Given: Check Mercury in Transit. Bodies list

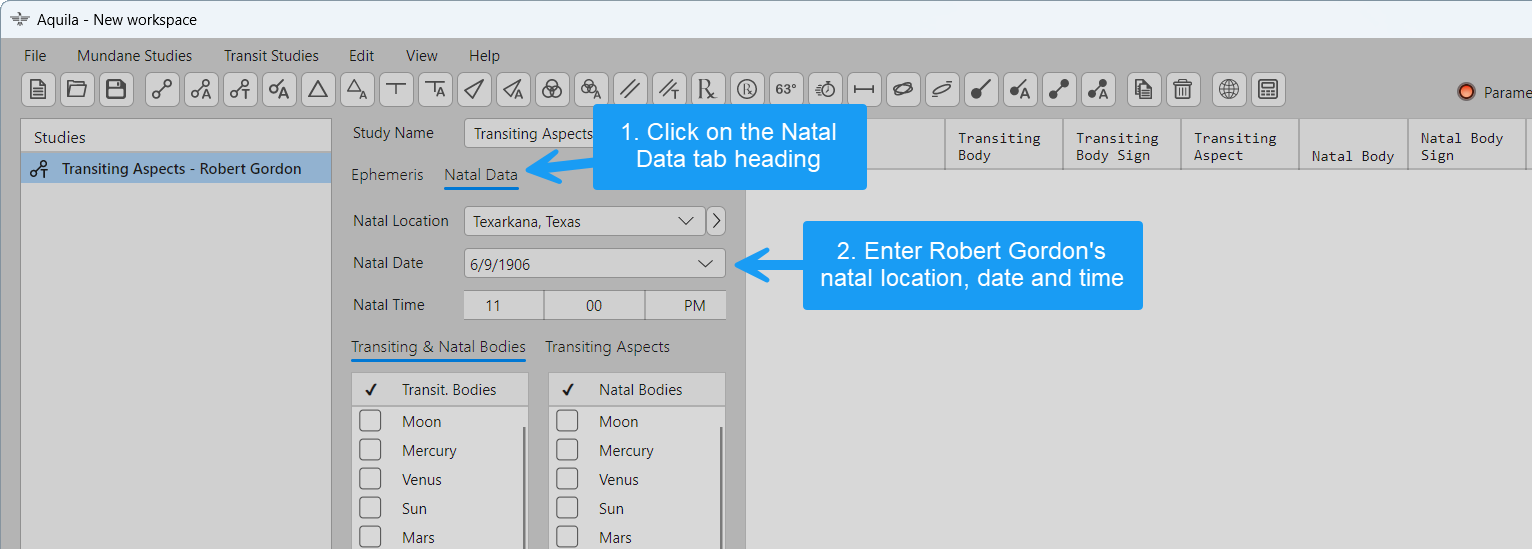Looking at the screenshot, I should click(x=370, y=450).
